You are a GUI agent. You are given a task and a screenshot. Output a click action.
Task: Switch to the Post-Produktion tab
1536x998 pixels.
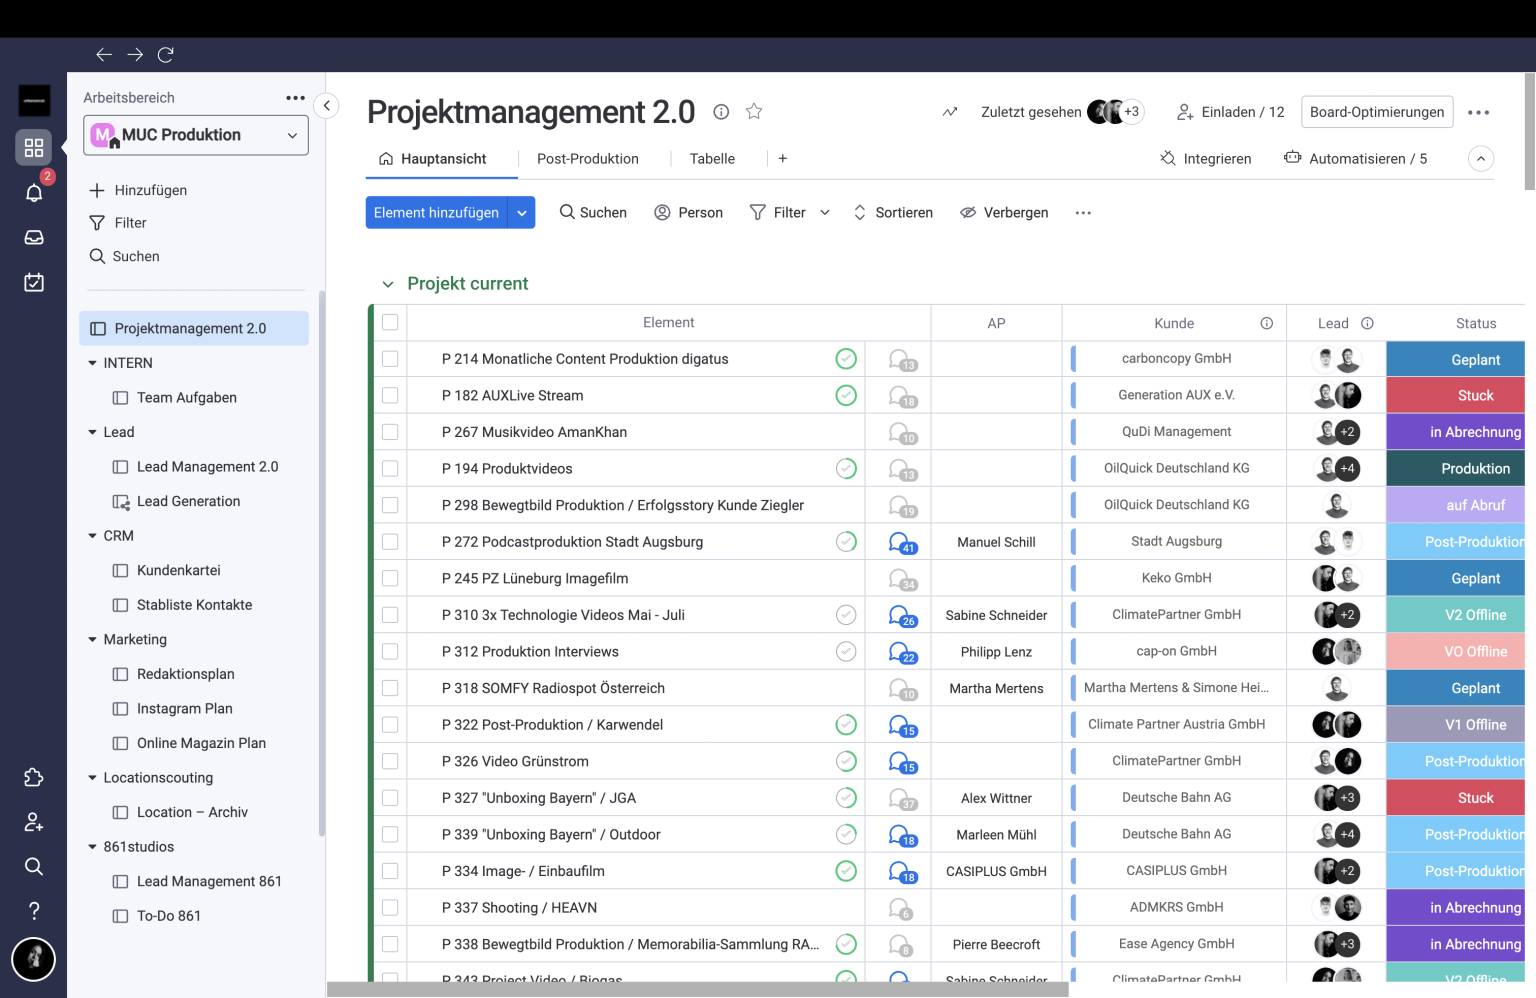coord(587,159)
